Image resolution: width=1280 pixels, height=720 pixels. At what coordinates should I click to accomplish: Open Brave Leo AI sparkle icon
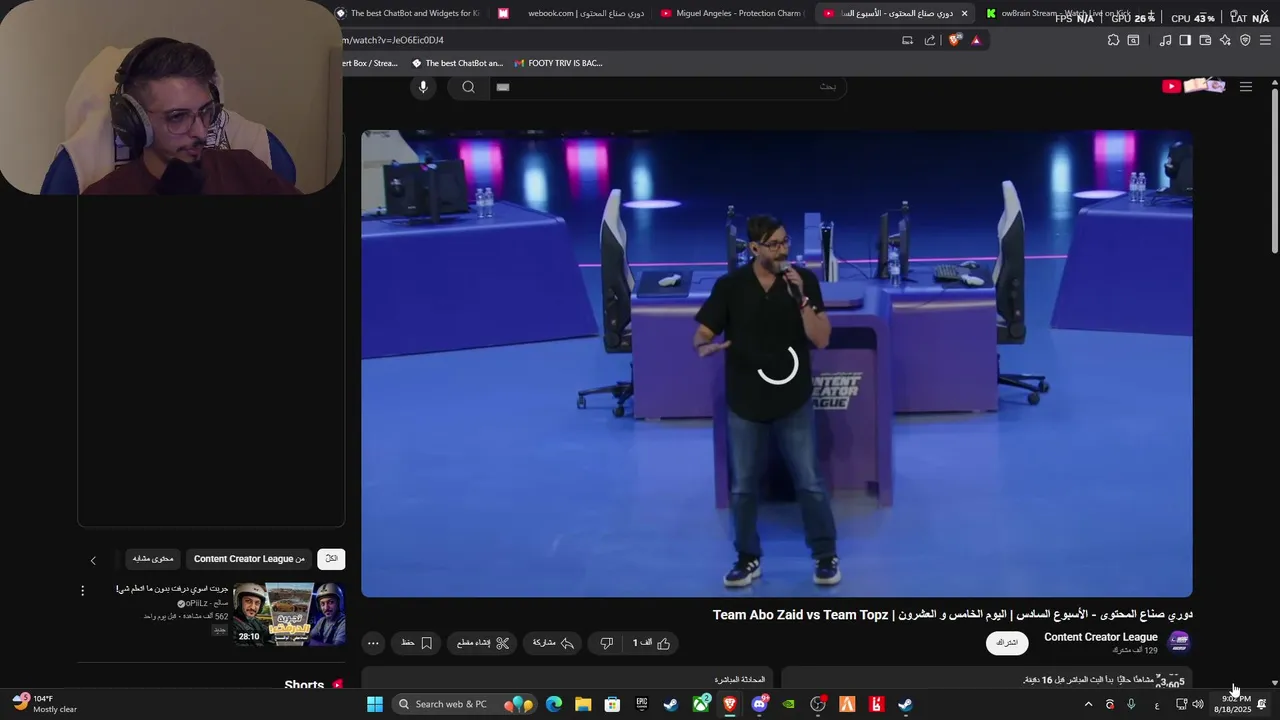[x=1225, y=40]
